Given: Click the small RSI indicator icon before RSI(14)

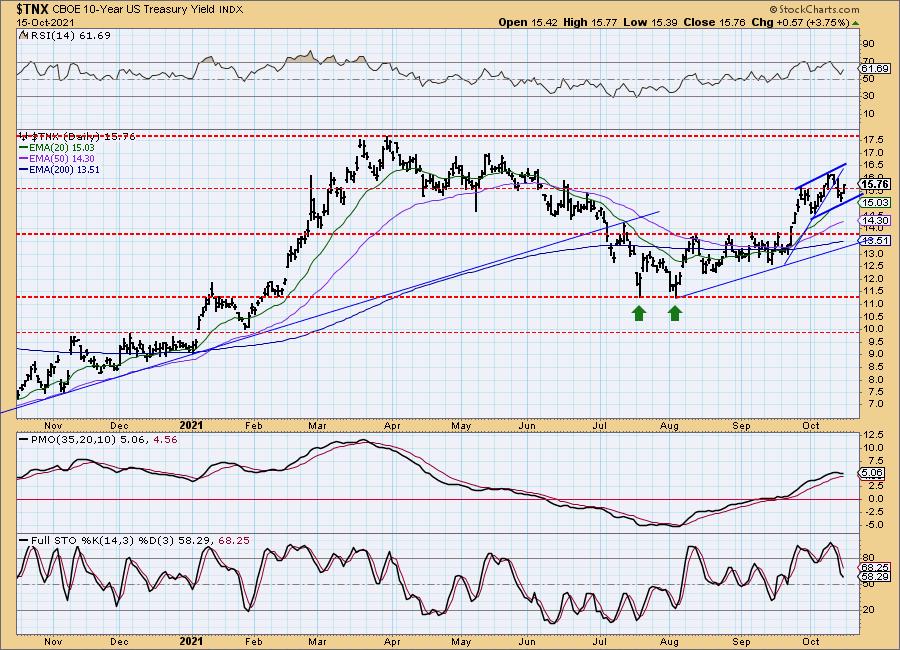Looking at the screenshot, I should (23, 35).
